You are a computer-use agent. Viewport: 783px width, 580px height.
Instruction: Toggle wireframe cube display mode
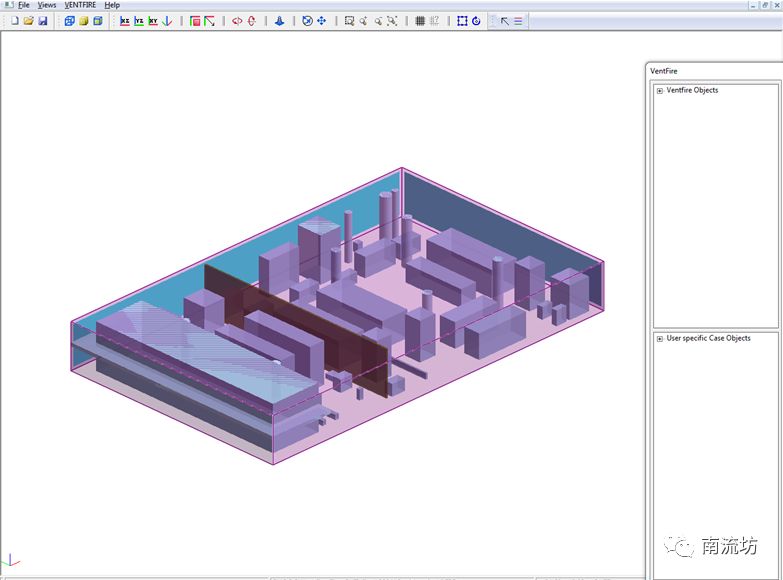pos(70,21)
